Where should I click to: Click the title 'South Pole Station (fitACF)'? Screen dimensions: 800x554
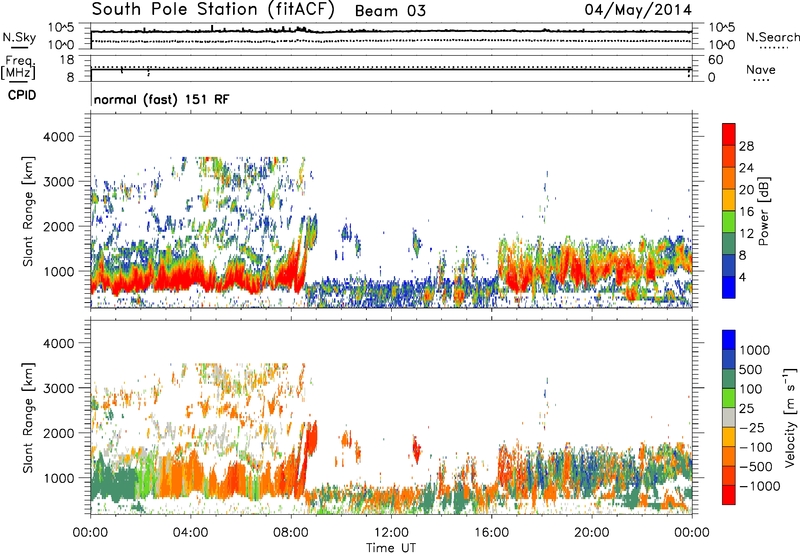[x=213, y=10]
